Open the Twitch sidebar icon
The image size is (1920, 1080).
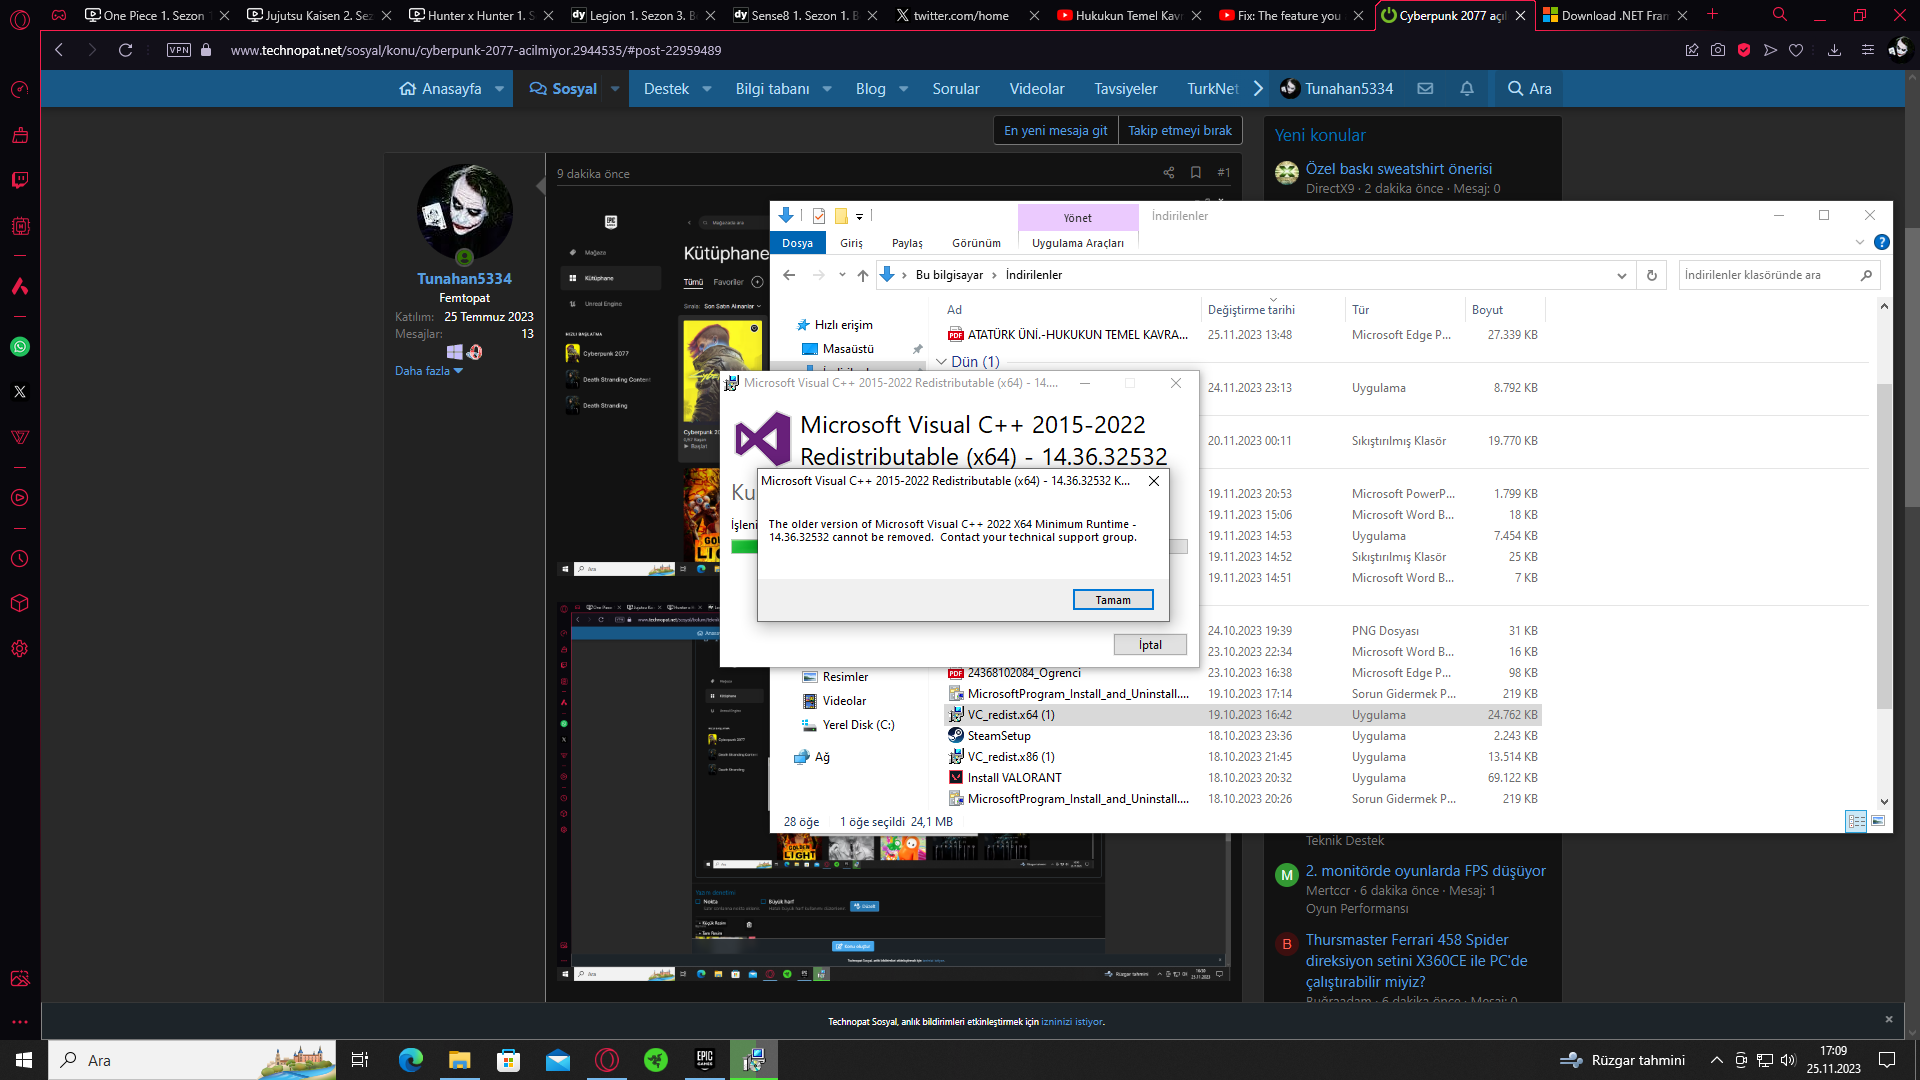[x=19, y=180]
